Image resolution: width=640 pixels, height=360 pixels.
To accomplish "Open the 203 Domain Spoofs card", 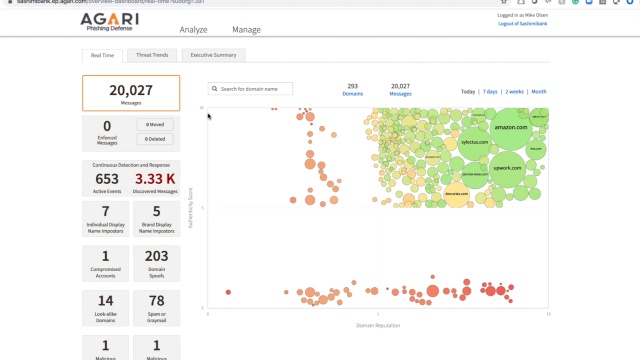I will [x=156, y=263].
